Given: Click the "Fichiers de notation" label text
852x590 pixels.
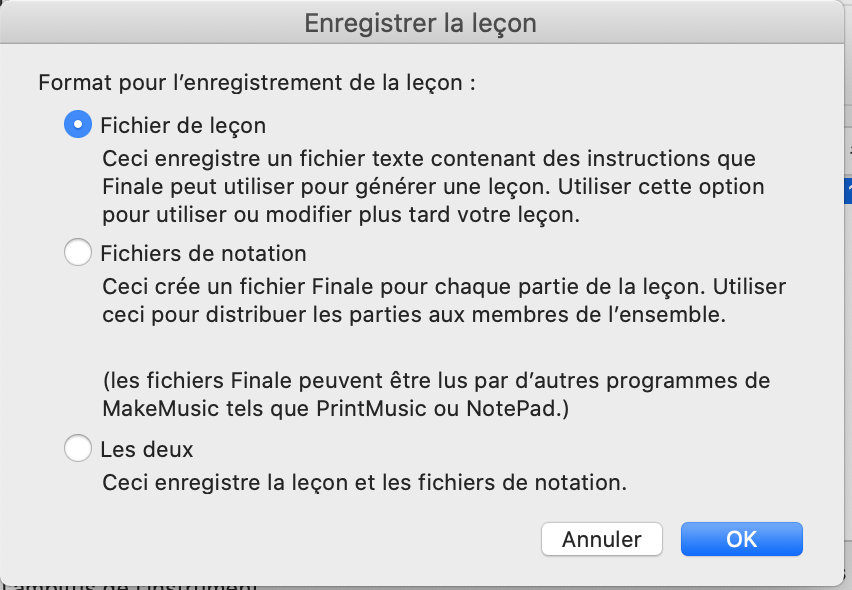Looking at the screenshot, I should (203, 254).
